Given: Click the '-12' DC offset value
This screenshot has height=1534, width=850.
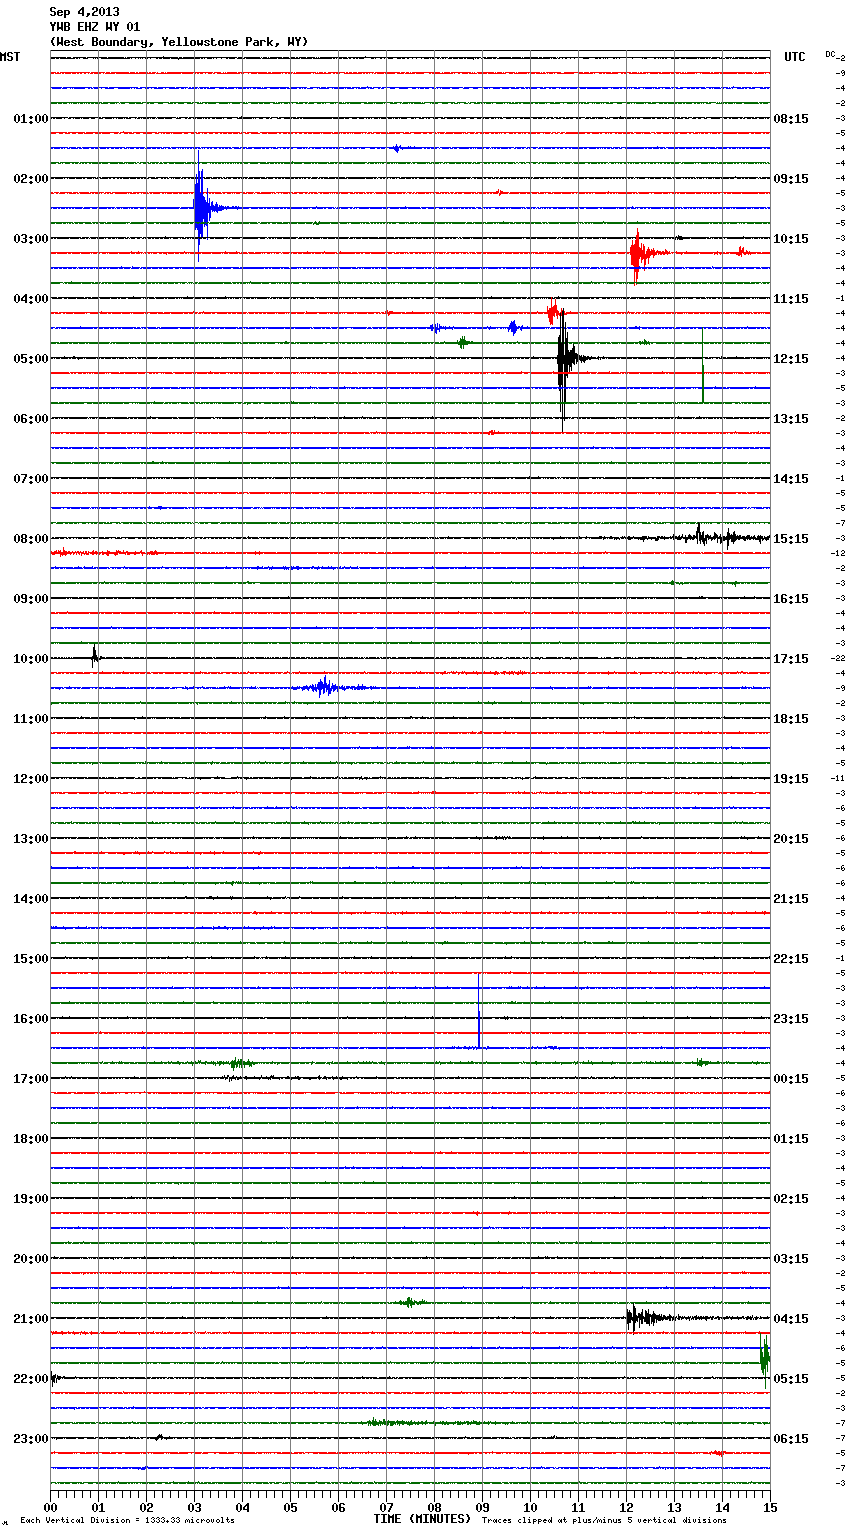Looking at the screenshot, I should coord(839,553).
